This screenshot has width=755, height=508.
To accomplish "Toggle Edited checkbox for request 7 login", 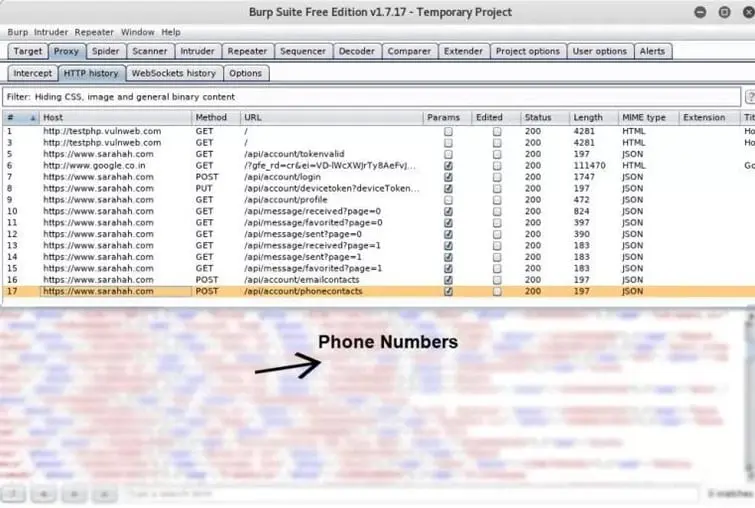I will pos(497,177).
